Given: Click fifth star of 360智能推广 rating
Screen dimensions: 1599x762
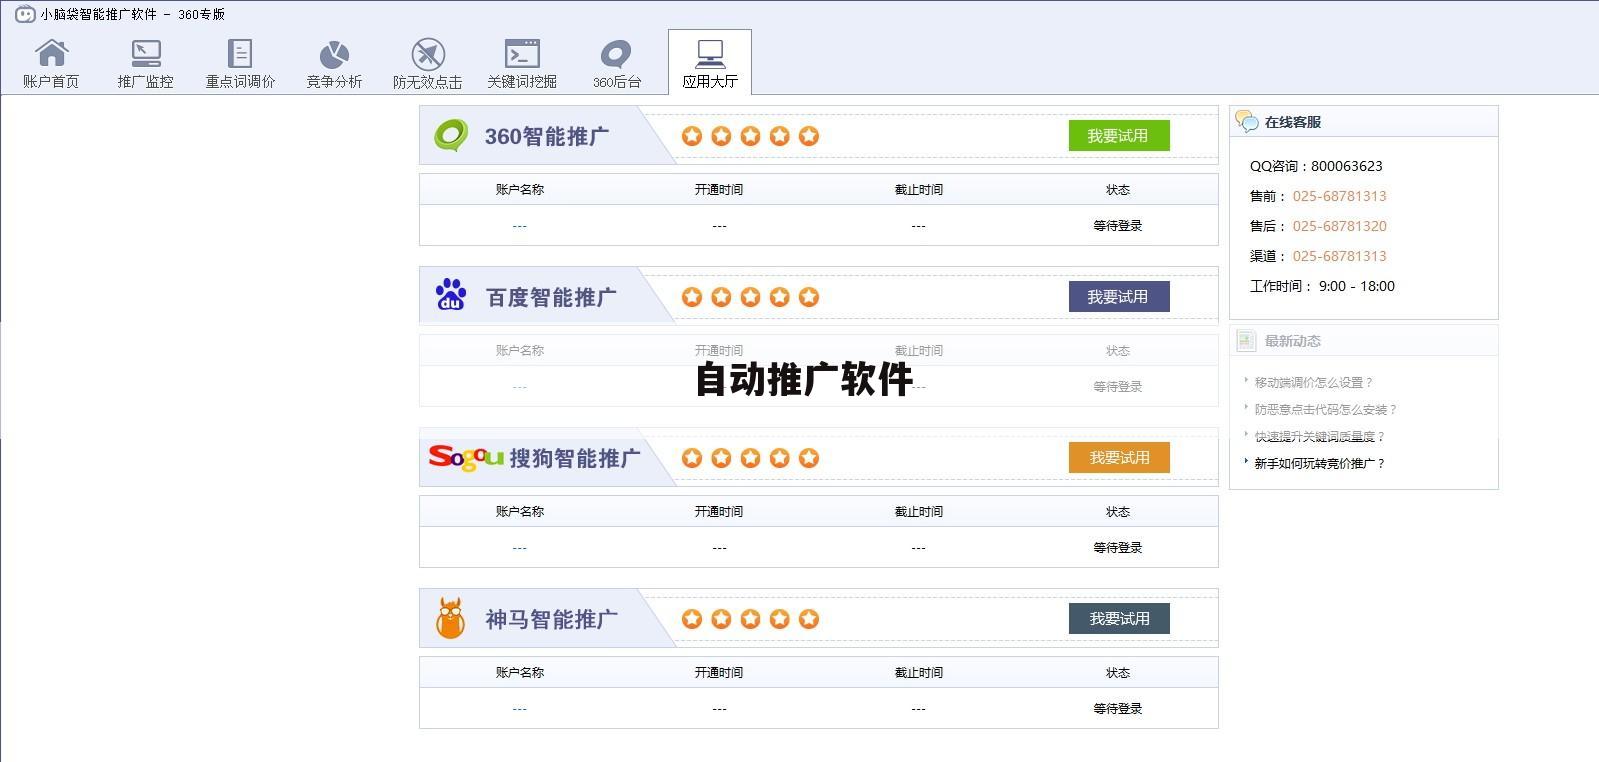Looking at the screenshot, I should [809, 136].
